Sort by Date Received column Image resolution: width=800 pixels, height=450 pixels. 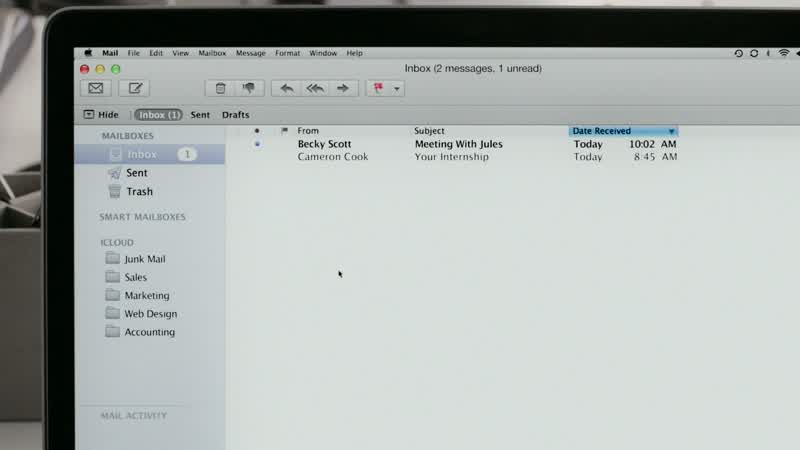click(x=623, y=131)
